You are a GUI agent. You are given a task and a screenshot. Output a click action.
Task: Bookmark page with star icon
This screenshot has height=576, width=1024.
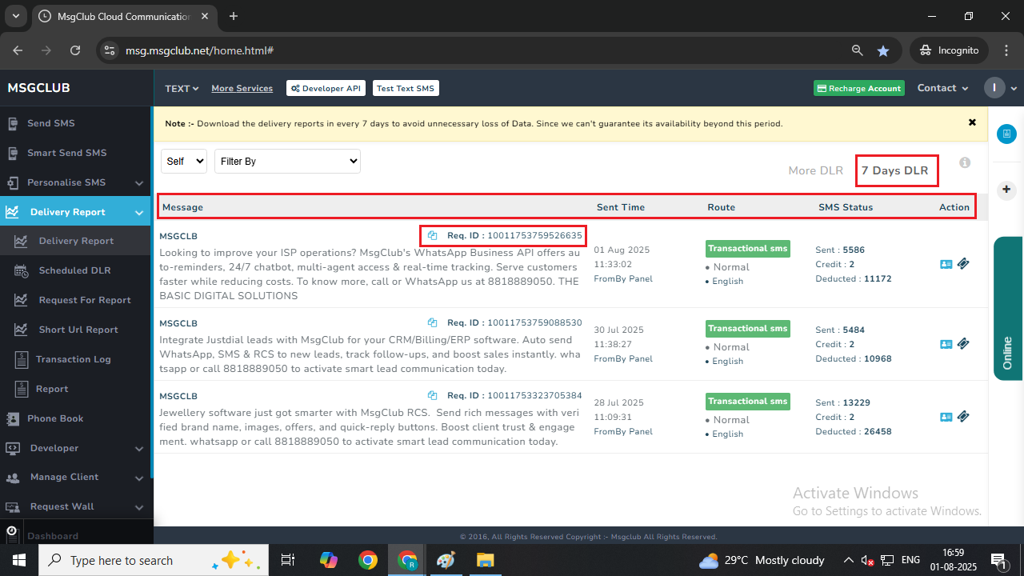pos(883,51)
